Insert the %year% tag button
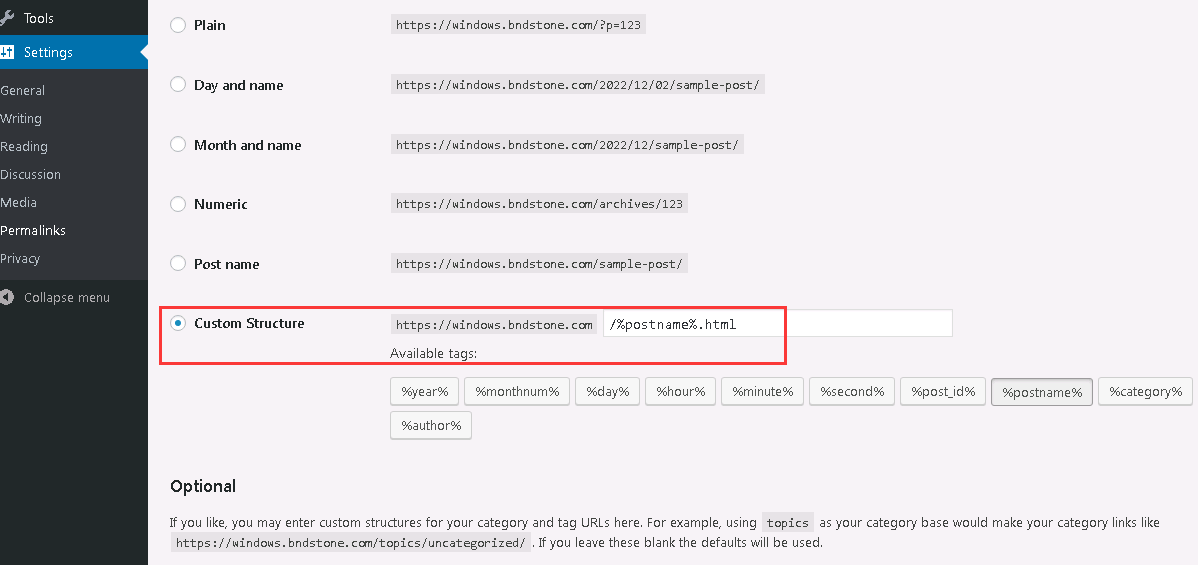Viewport: 1198px width, 565px height. point(425,391)
